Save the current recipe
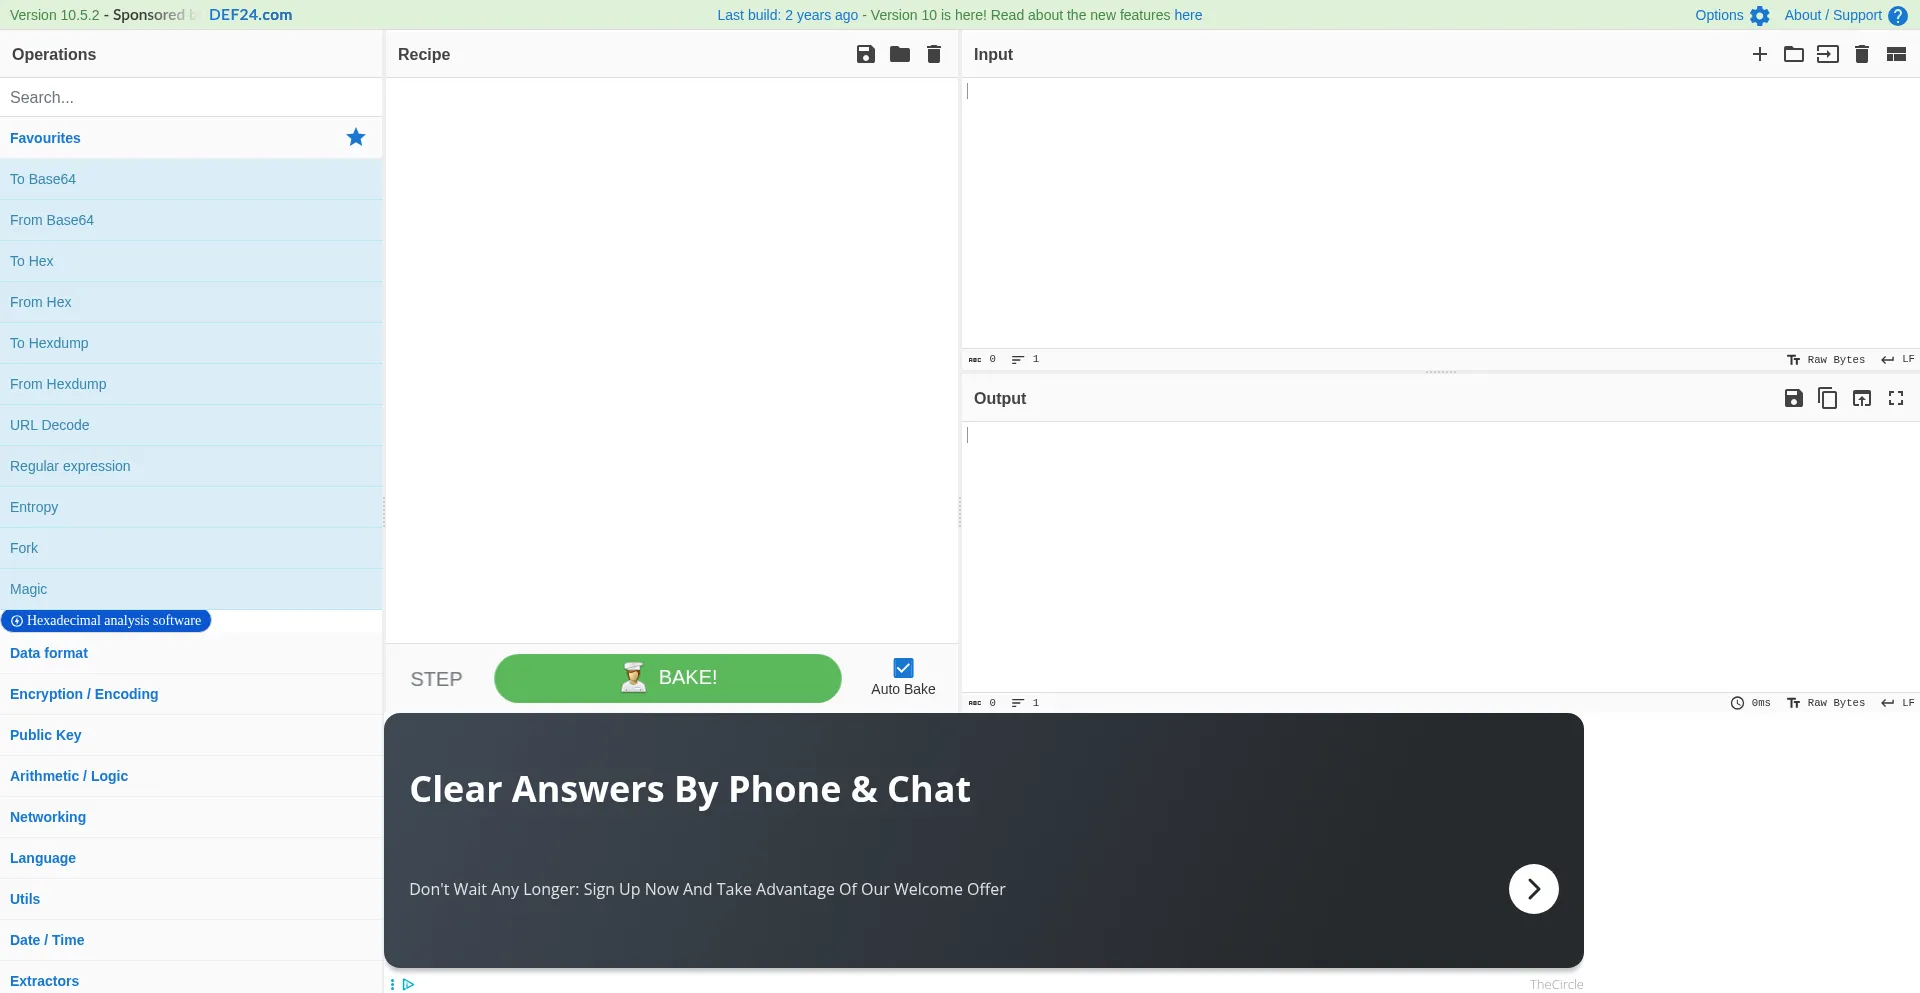 pos(865,54)
